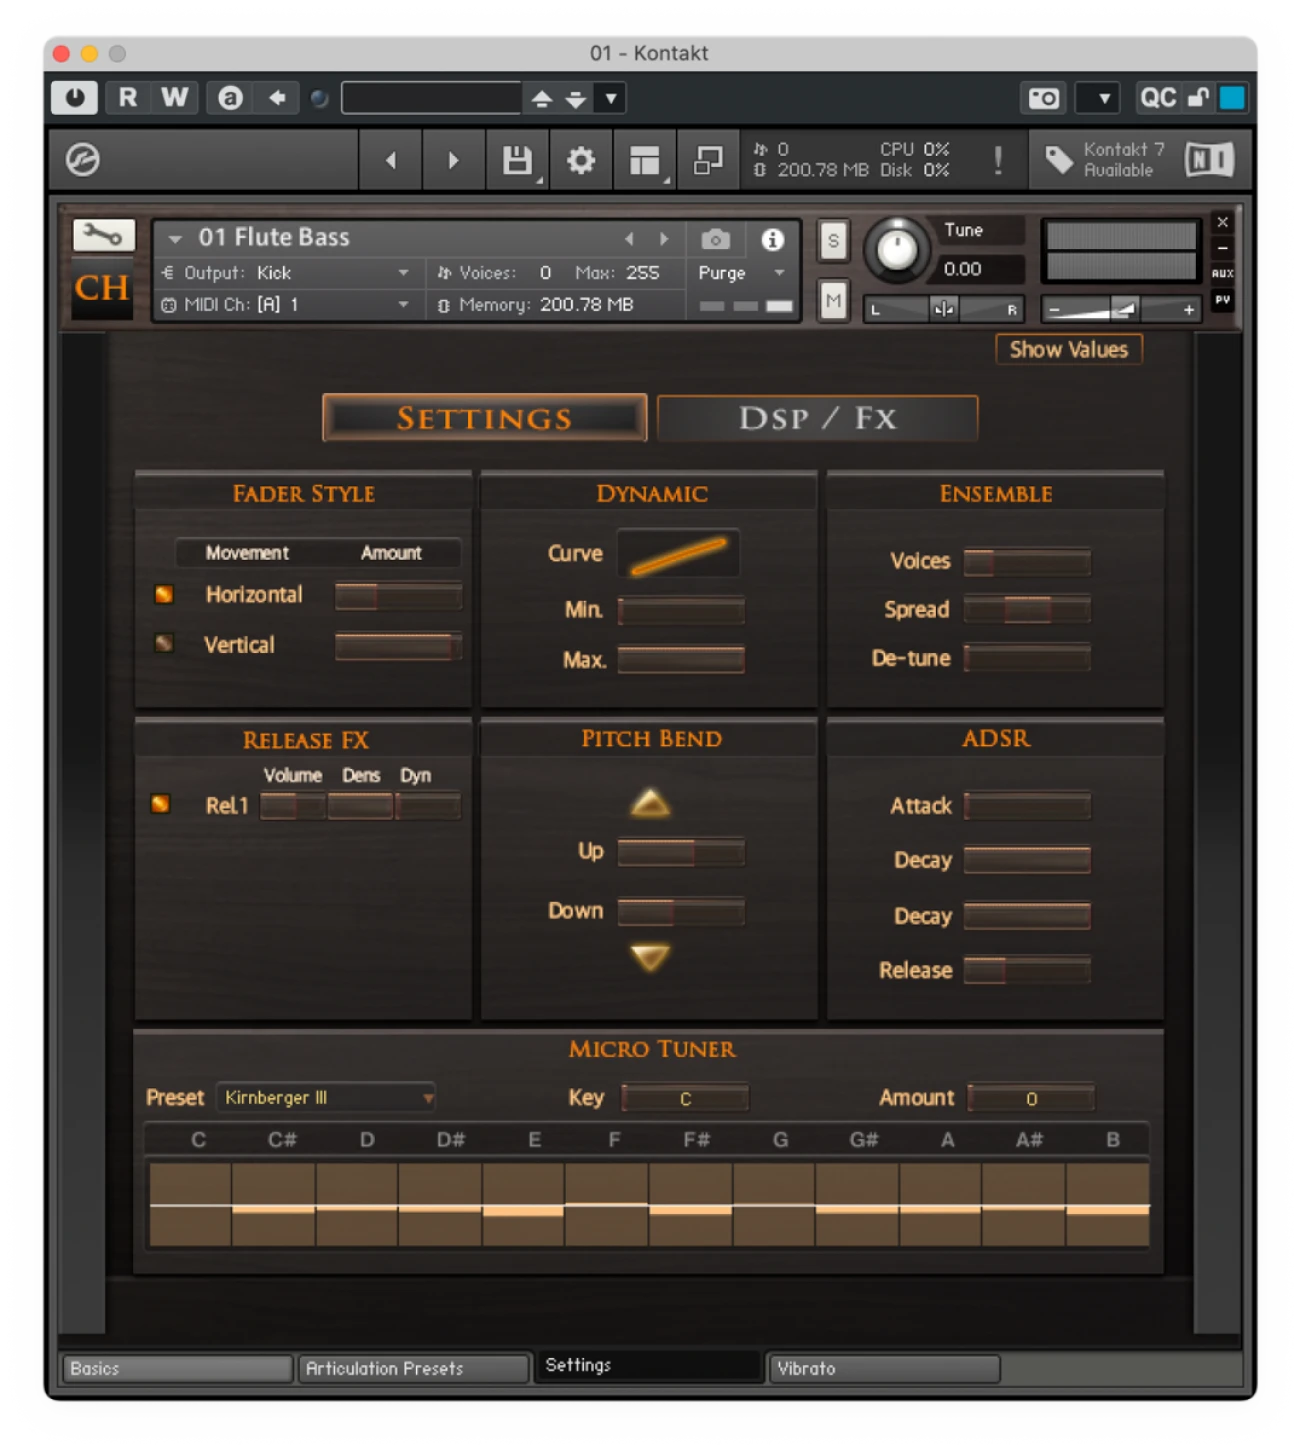Click the Ensemble Spread slider
Screen dimensions: 1300x1451
click(x=1027, y=610)
